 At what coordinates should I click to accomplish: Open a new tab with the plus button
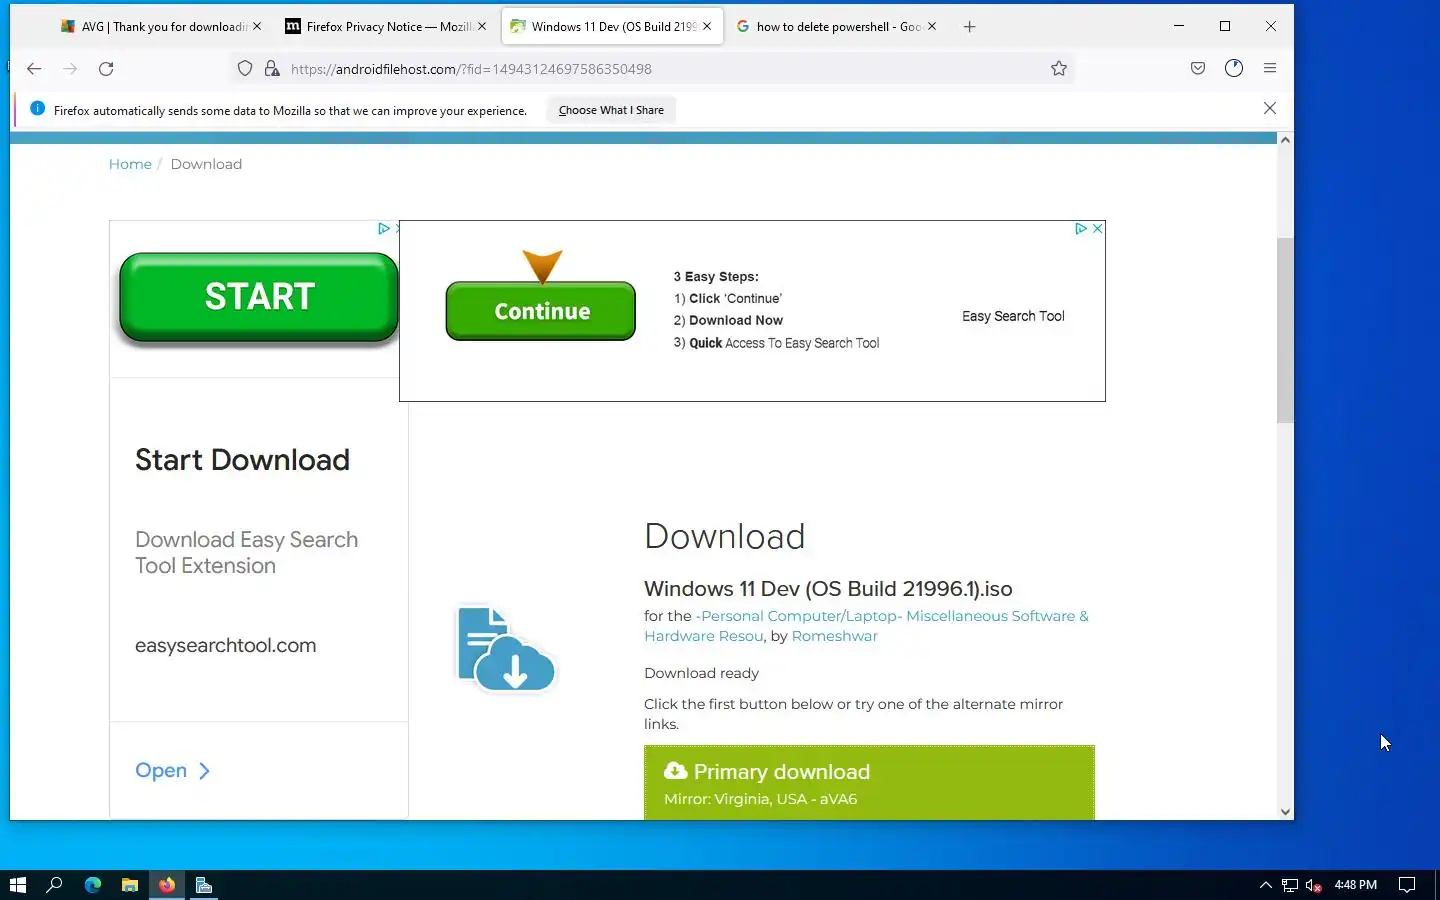pyautogui.click(x=969, y=27)
